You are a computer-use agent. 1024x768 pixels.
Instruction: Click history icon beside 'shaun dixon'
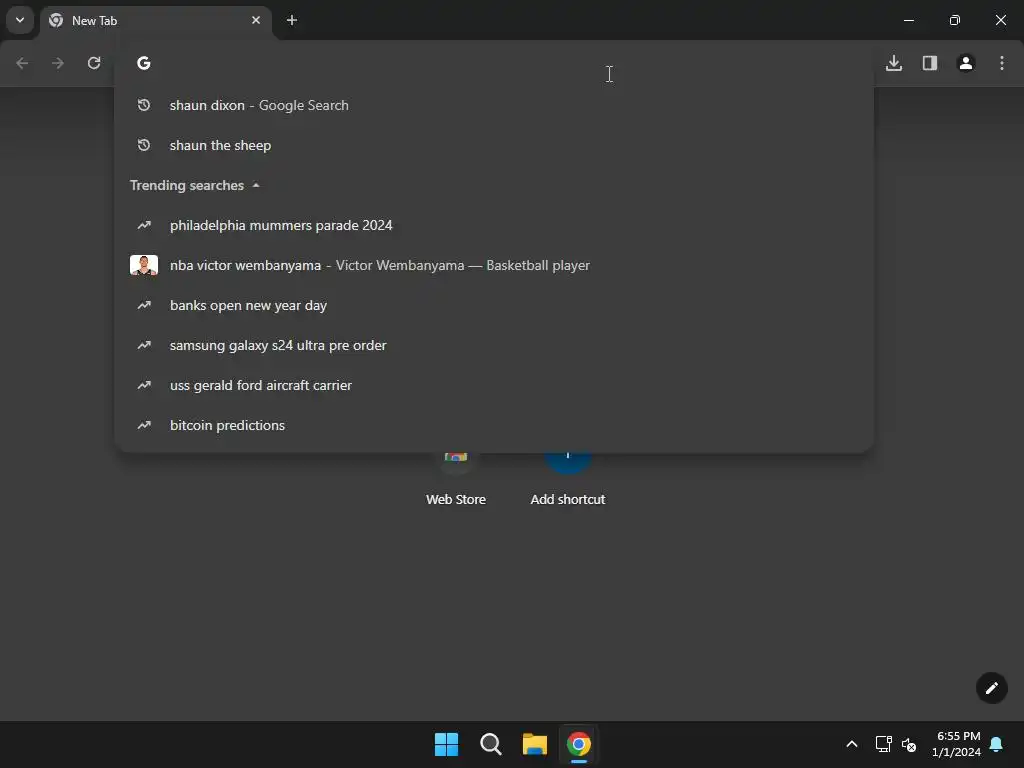[x=144, y=105]
